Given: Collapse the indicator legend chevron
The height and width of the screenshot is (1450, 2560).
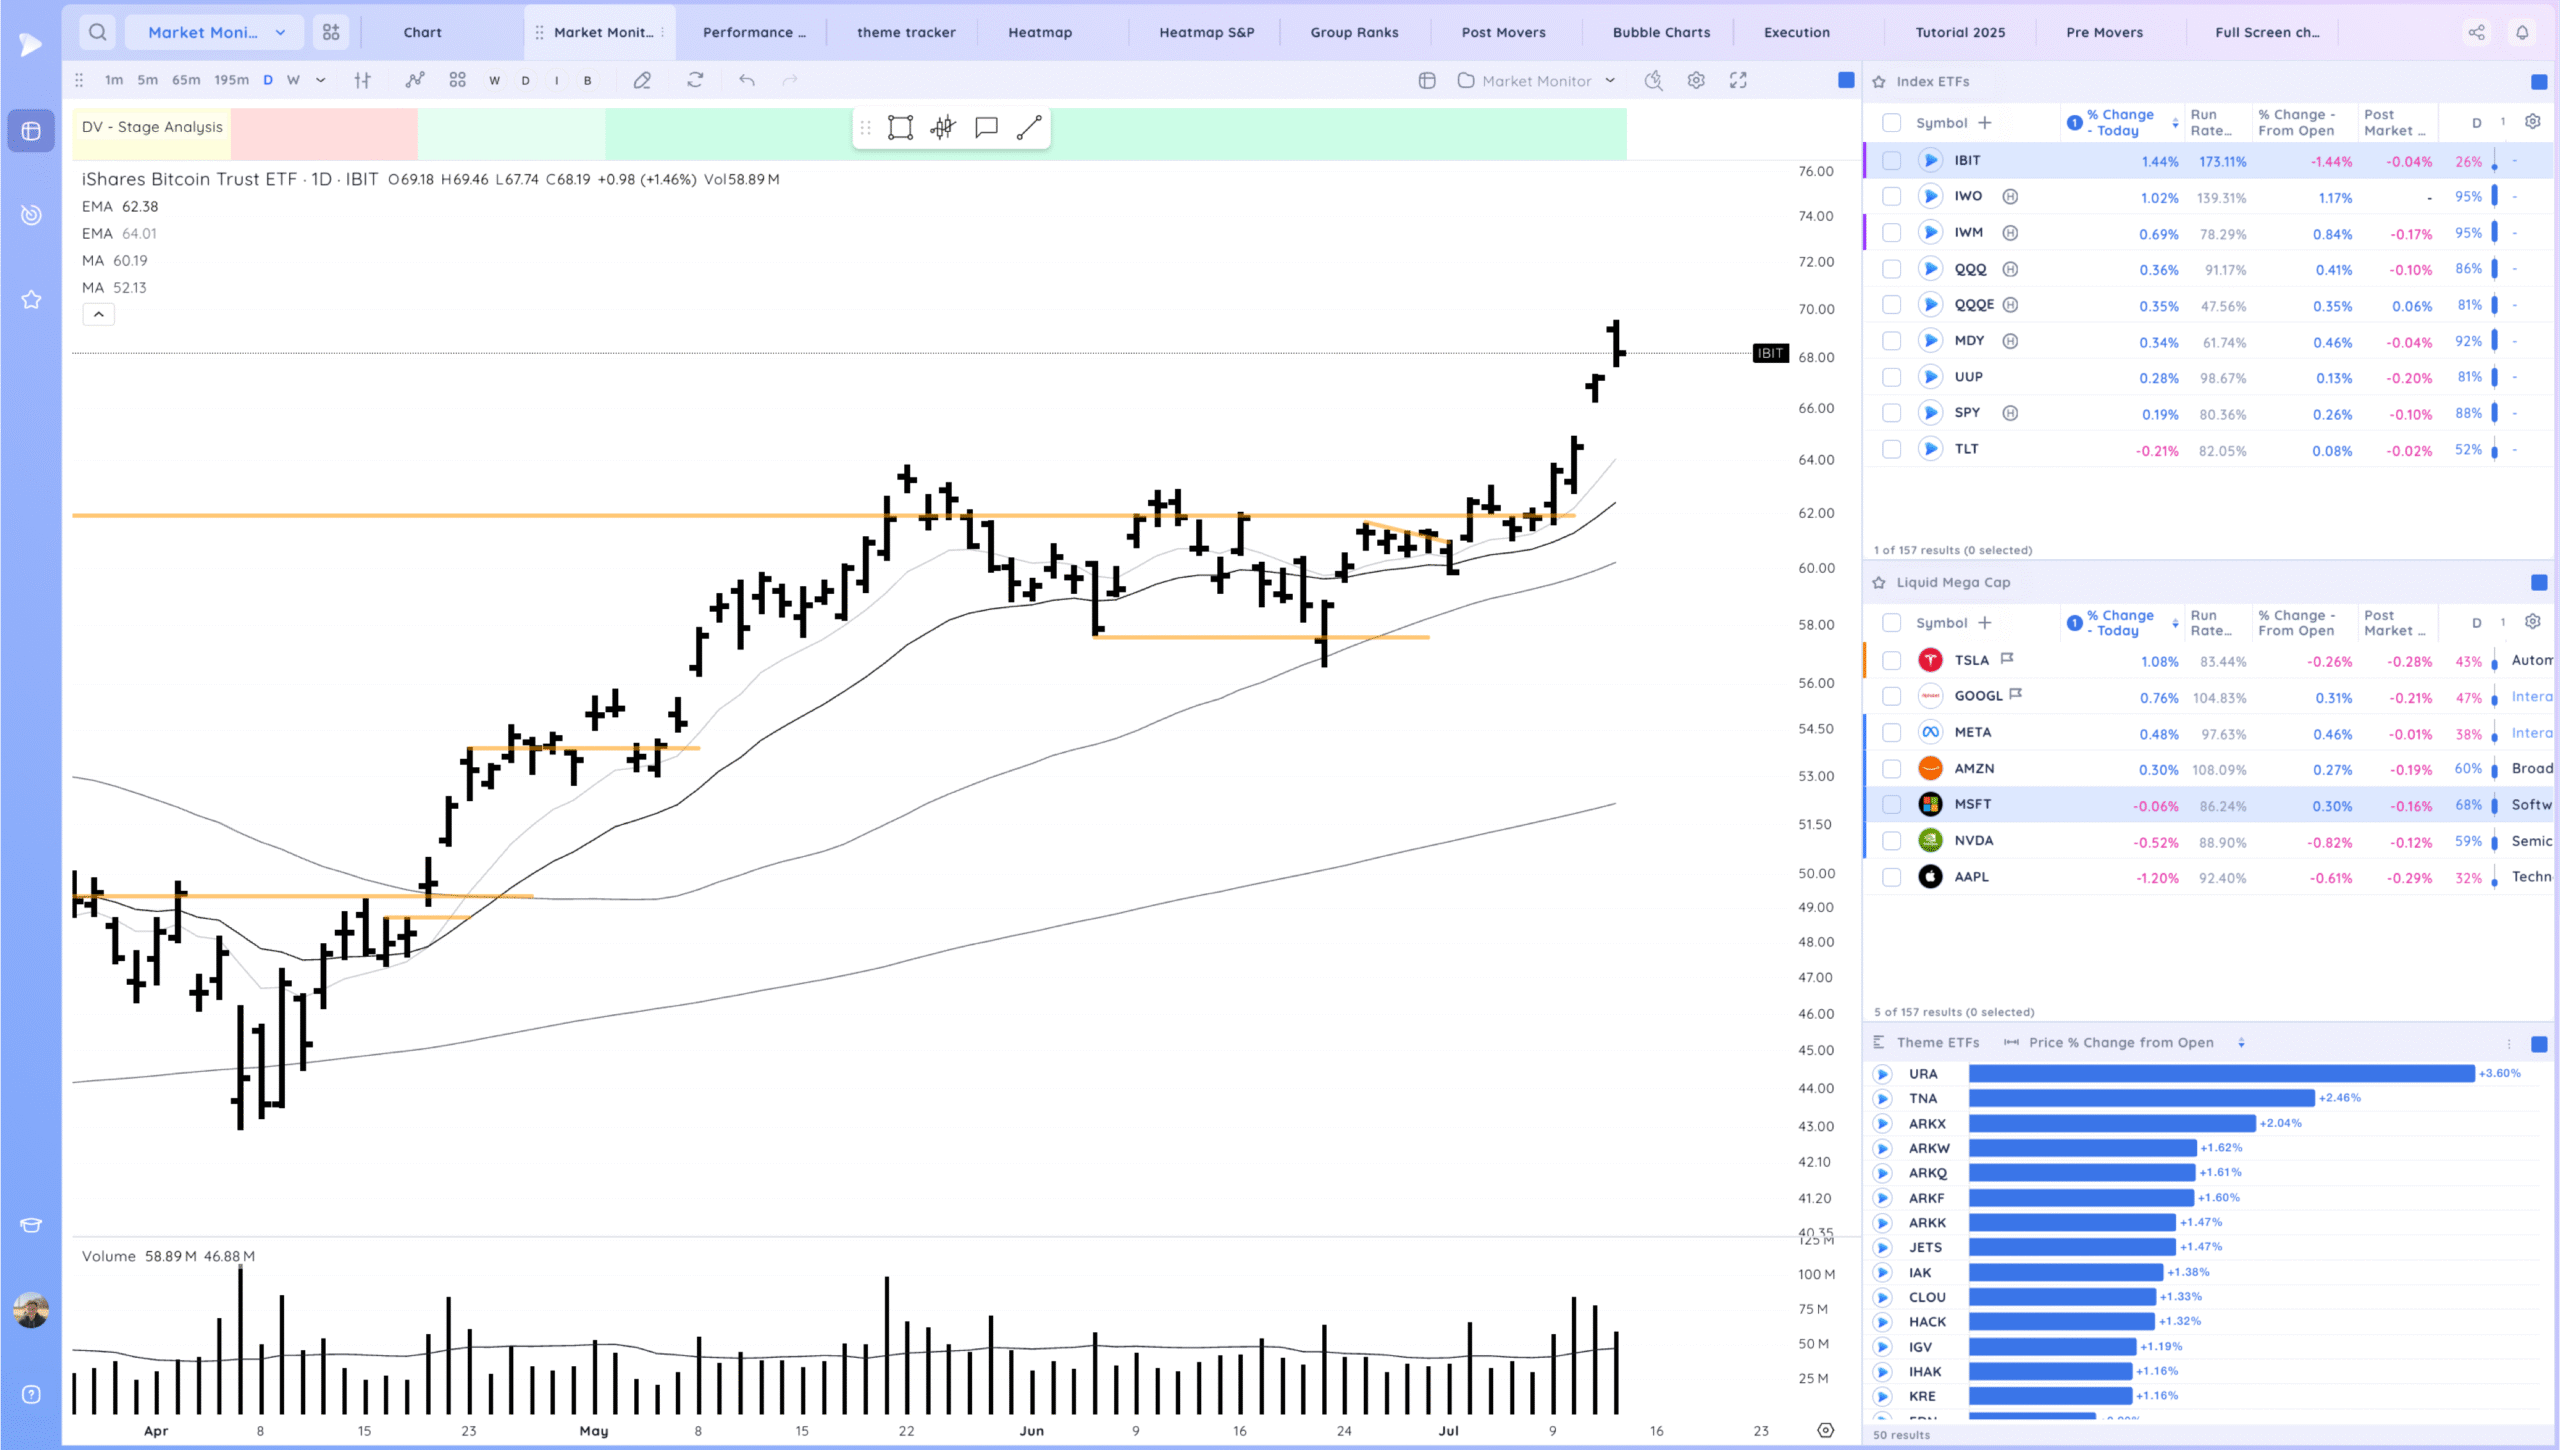Looking at the screenshot, I should (98, 314).
